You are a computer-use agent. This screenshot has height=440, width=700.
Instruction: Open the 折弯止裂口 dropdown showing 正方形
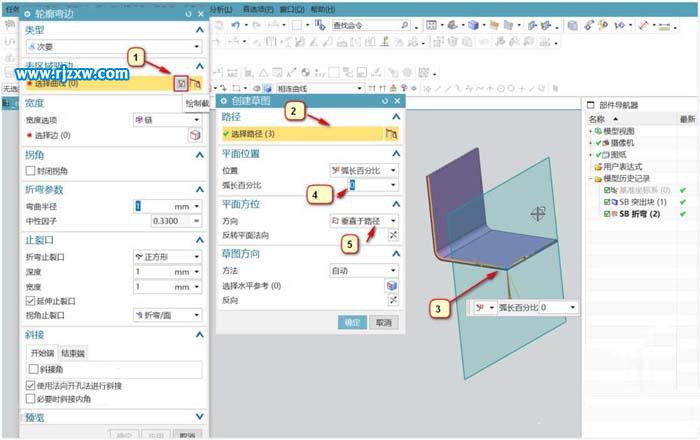tap(167, 257)
